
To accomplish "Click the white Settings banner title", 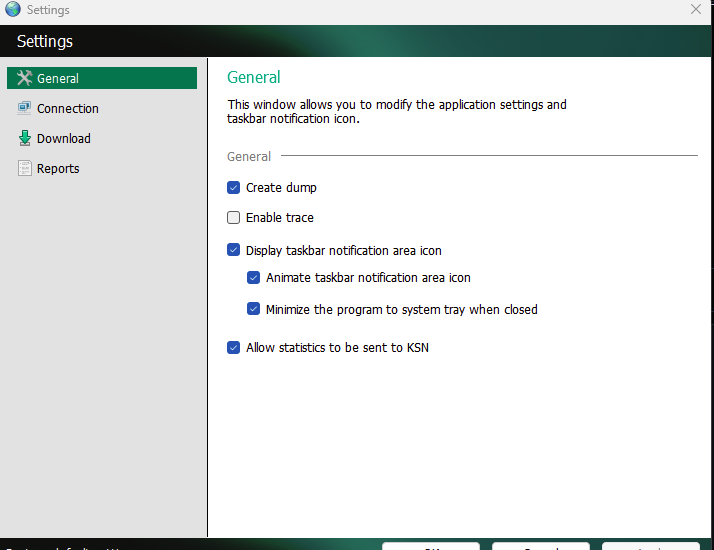I will pyautogui.click(x=45, y=41).
